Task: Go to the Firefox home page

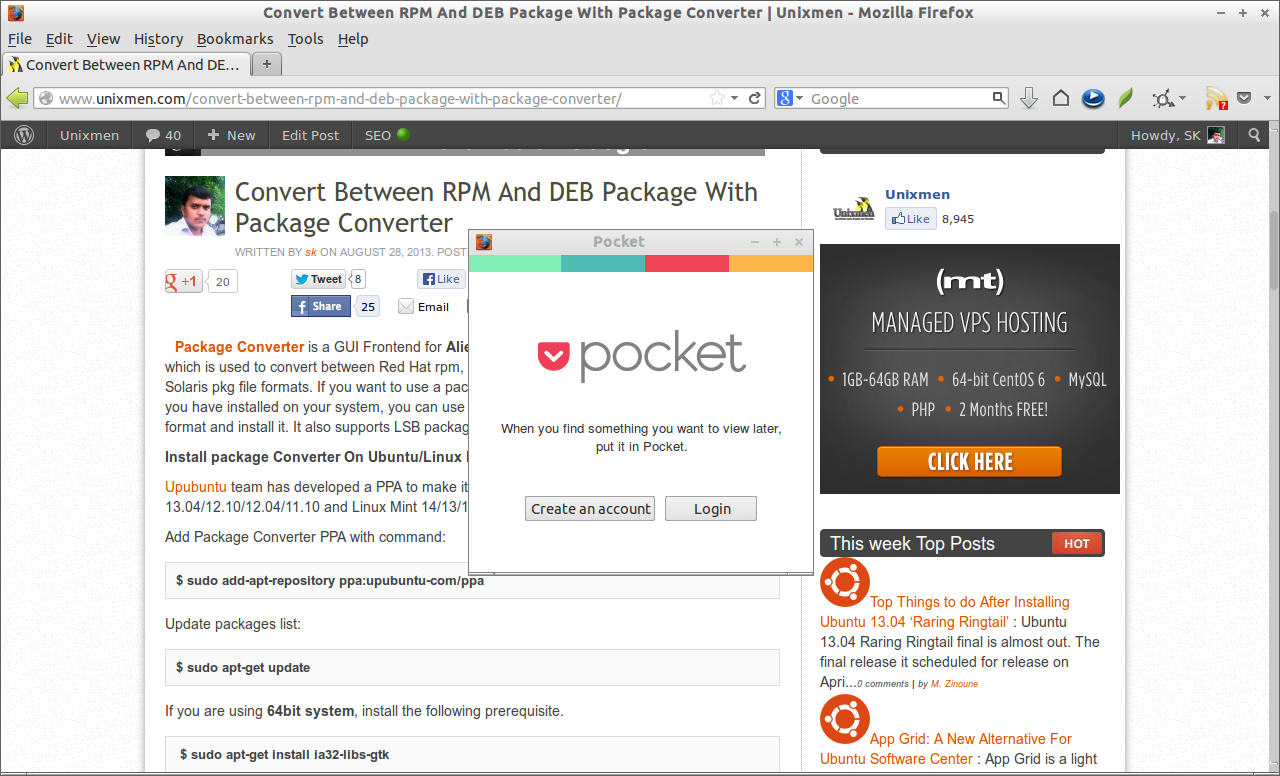Action: tap(1061, 98)
